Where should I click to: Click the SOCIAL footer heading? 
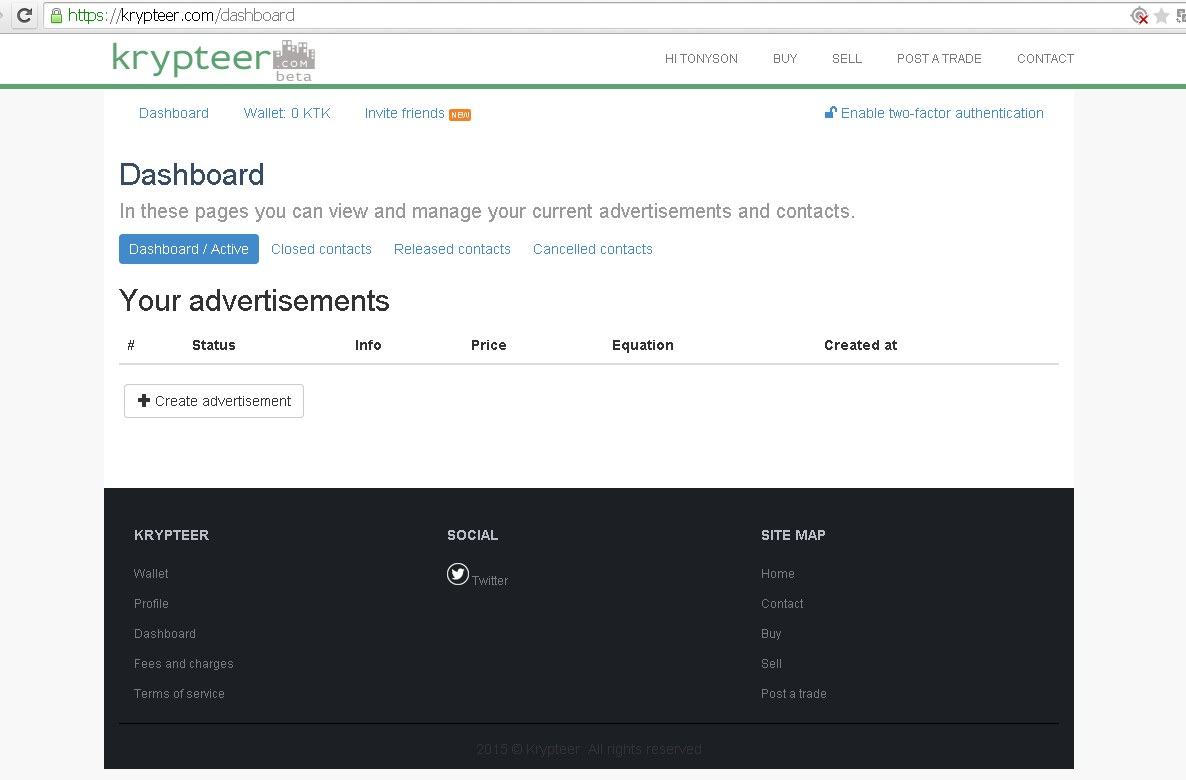473,535
